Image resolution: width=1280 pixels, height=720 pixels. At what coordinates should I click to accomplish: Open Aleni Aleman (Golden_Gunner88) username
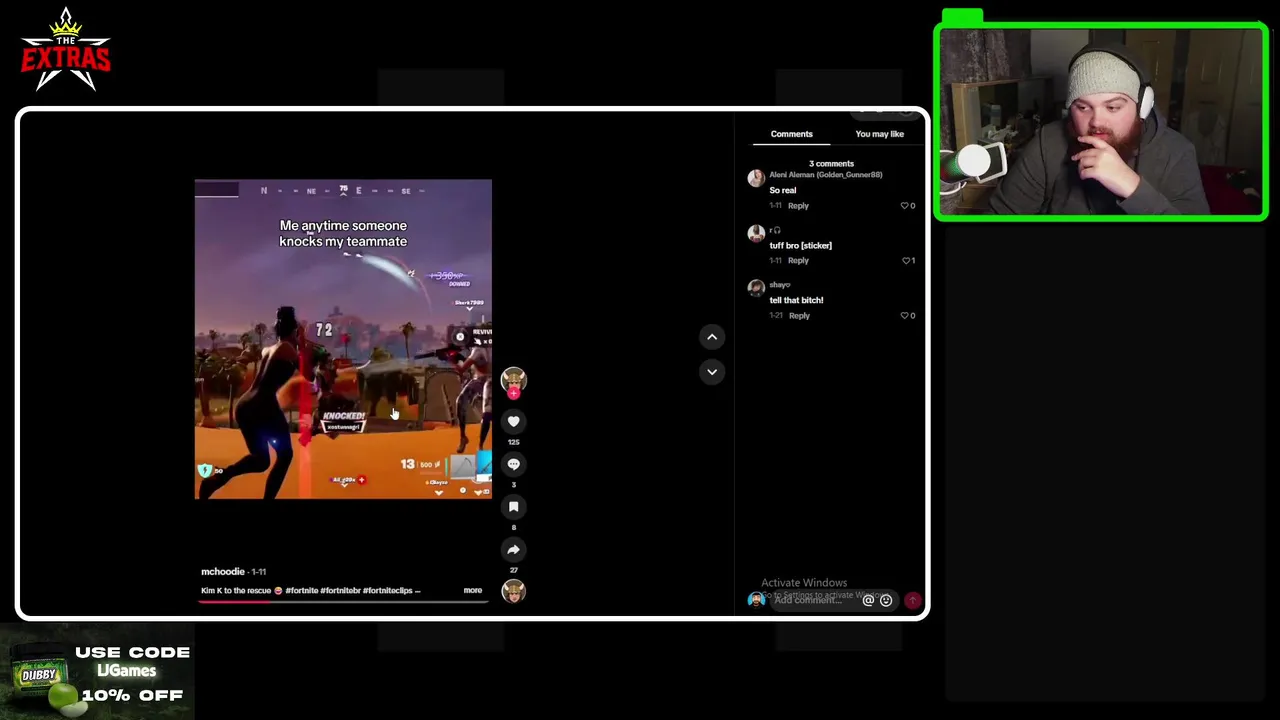coord(825,175)
